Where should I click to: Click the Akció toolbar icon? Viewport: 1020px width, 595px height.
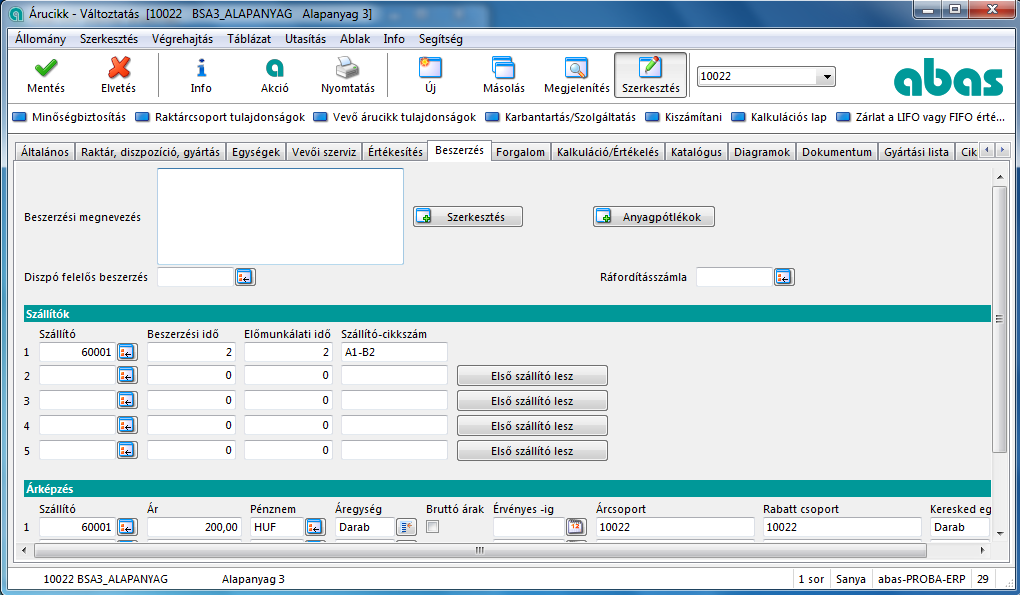click(x=275, y=75)
